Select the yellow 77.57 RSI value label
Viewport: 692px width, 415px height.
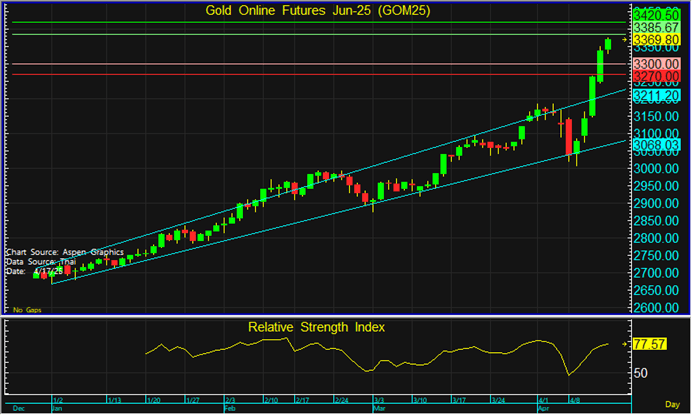(657, 343)
